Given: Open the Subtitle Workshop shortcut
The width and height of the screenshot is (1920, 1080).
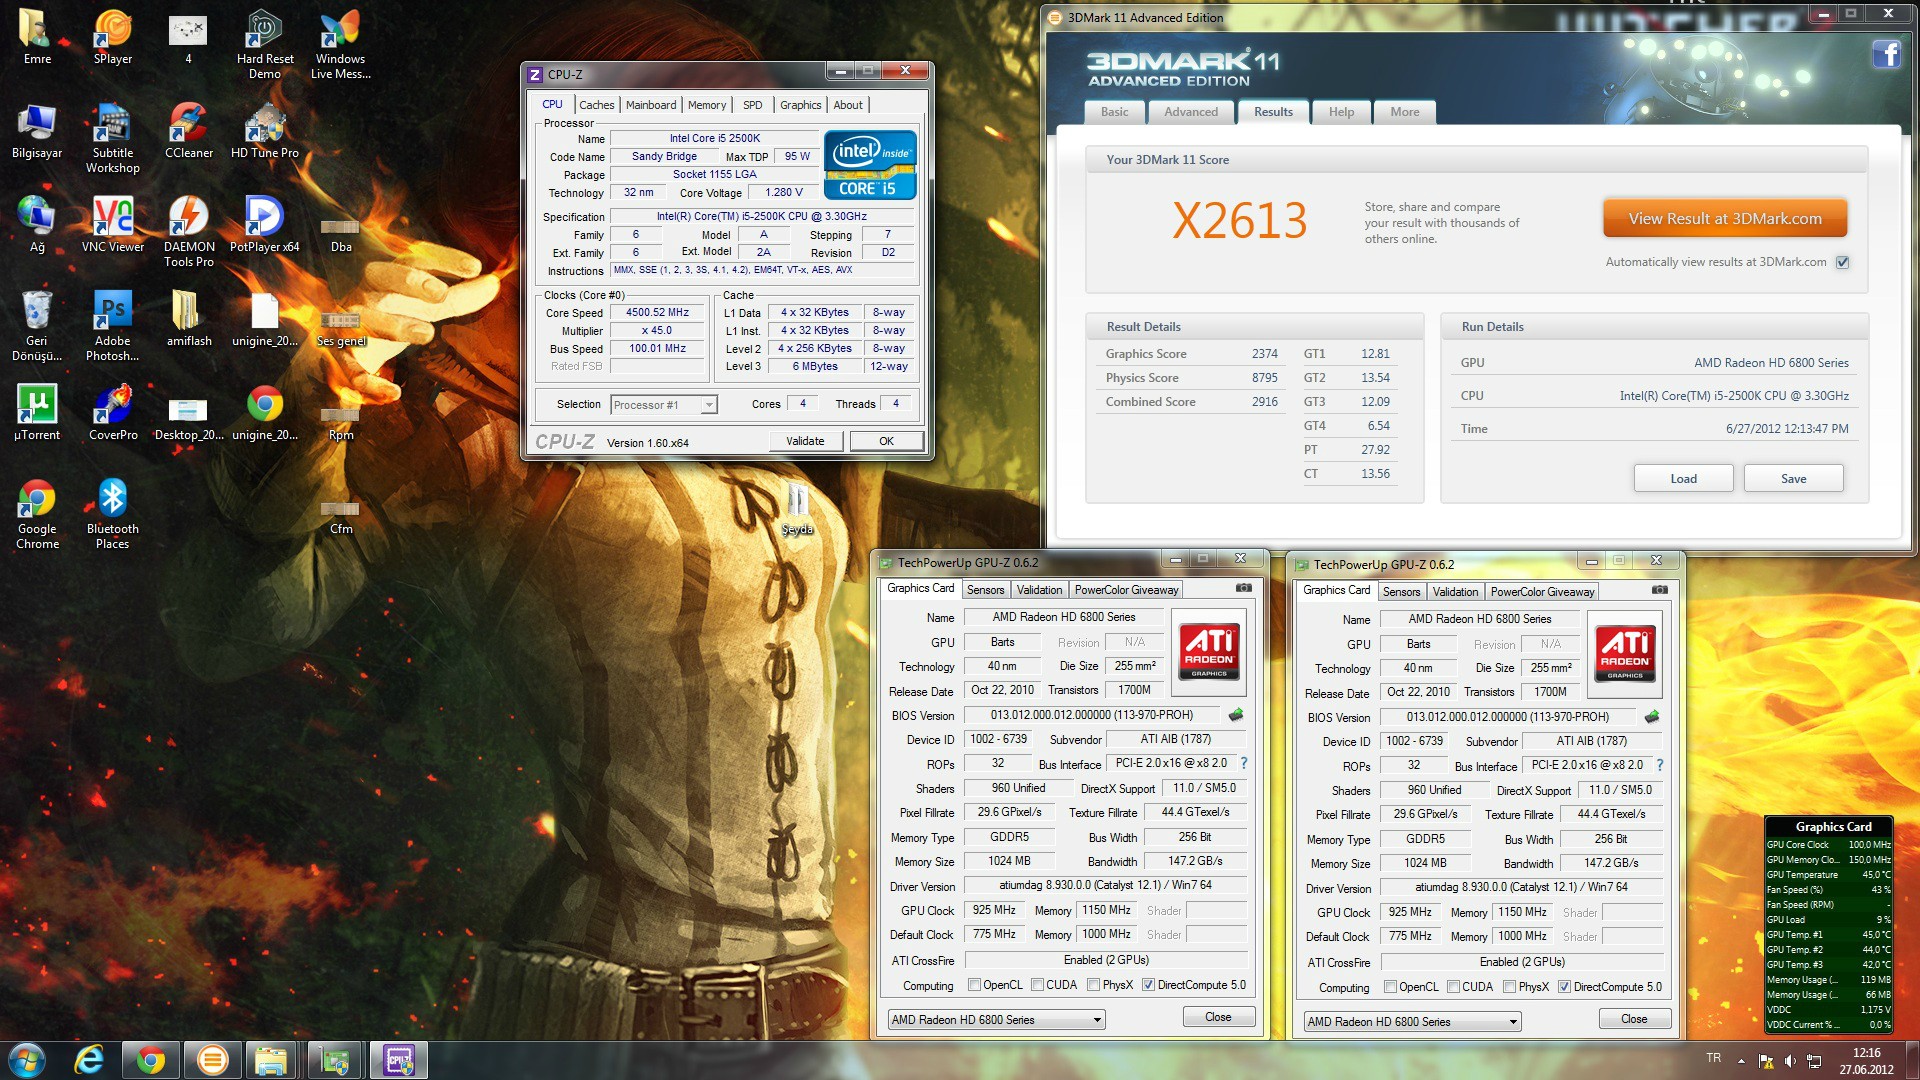Looking at the screenshot, I should [113, 139].
